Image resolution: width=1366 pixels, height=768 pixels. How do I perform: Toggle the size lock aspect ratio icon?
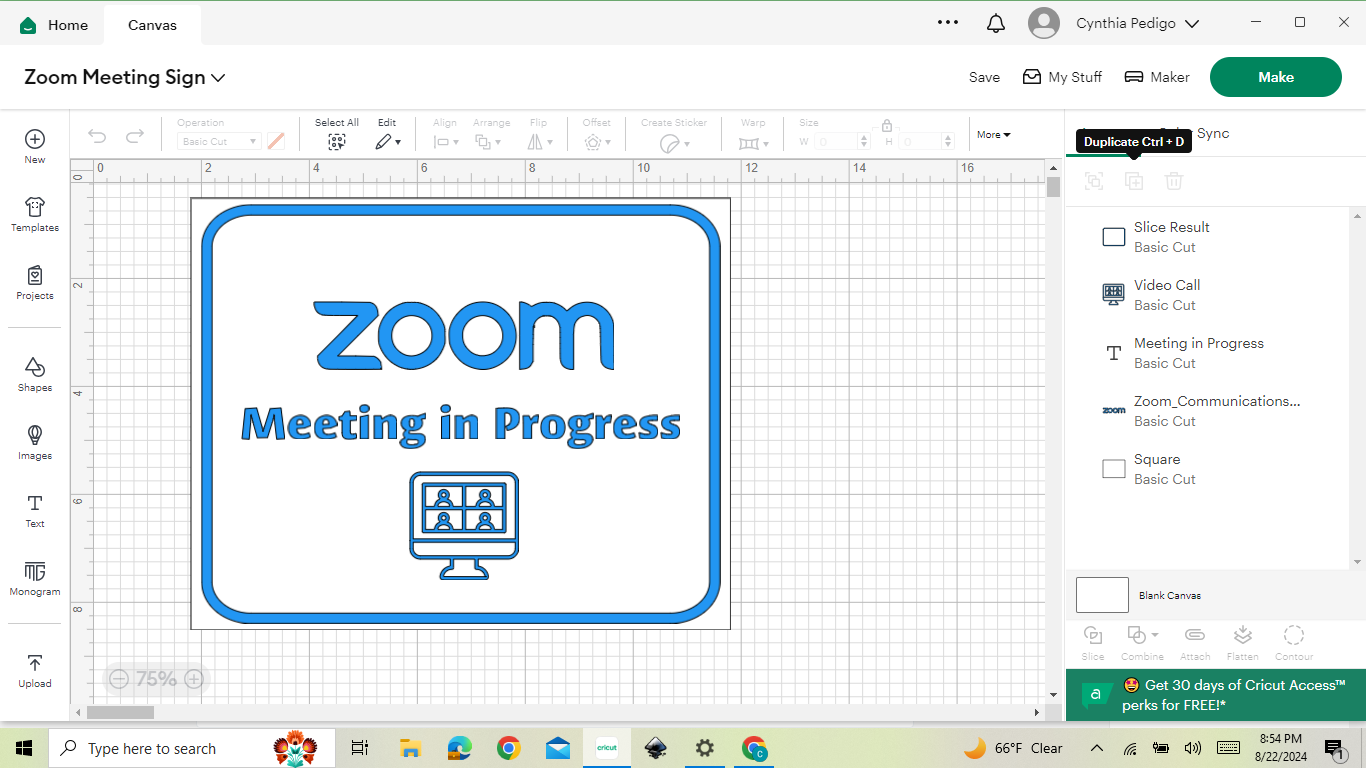point(887,126)
